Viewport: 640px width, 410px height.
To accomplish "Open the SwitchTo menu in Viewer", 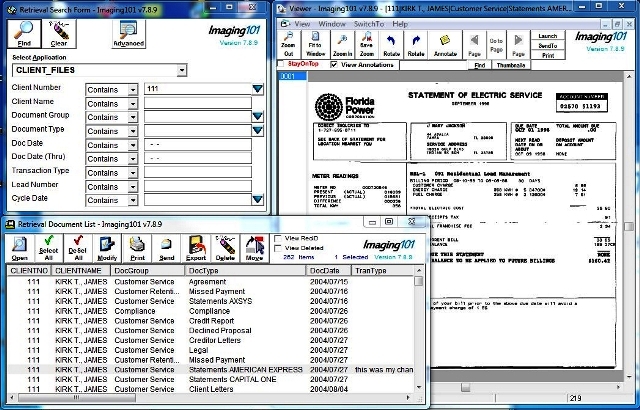I will coord(369,24).
